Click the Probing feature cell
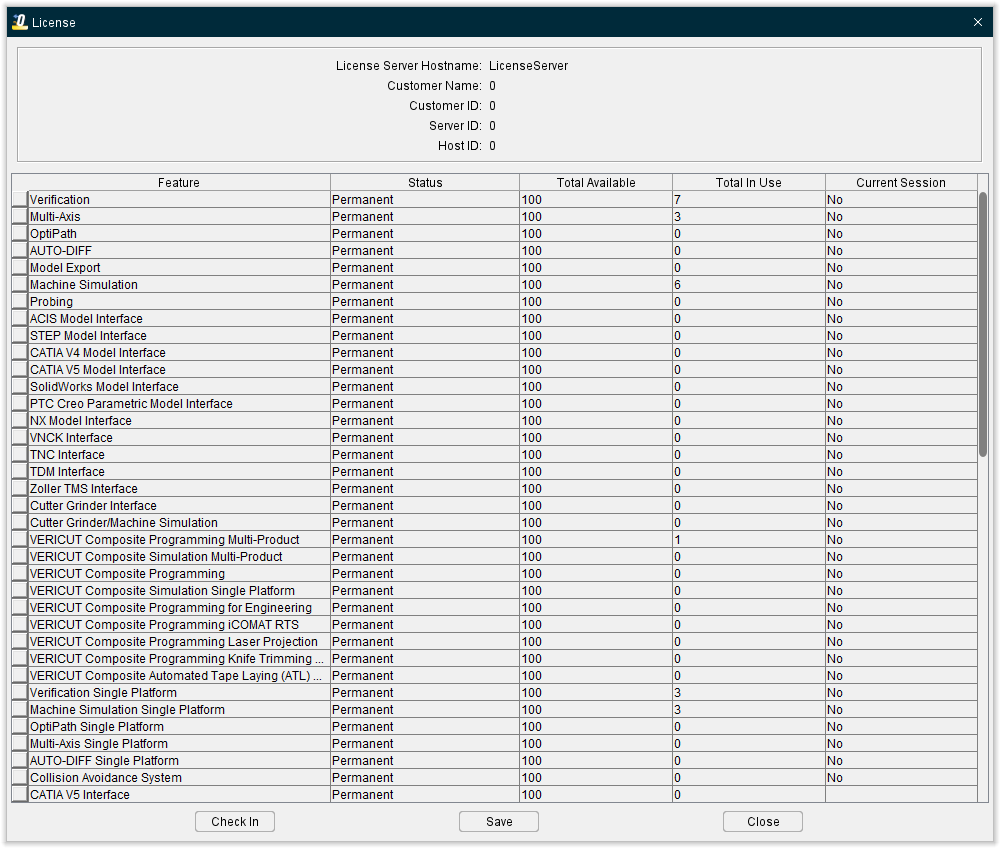 pyautogui.click(x=179, y=302)
